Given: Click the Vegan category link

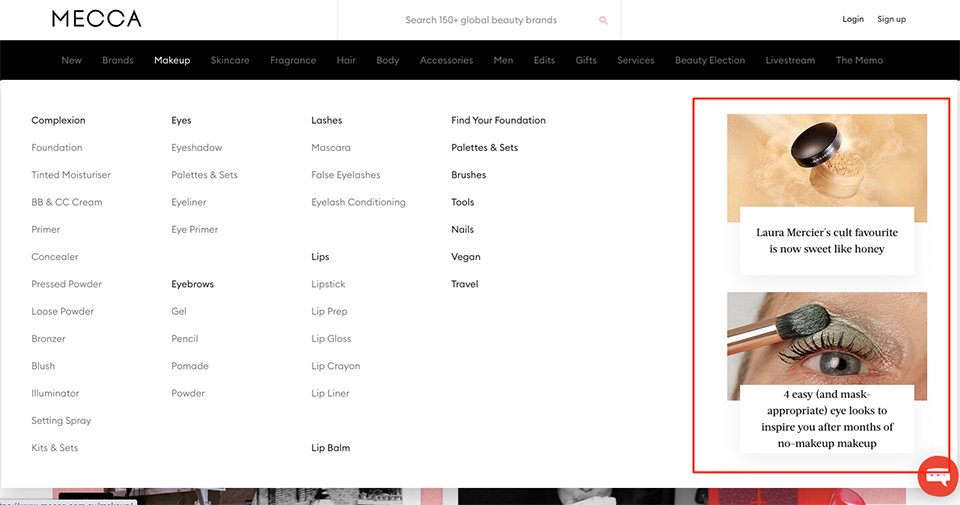Looking at the screenshot, I should (466, 256).
